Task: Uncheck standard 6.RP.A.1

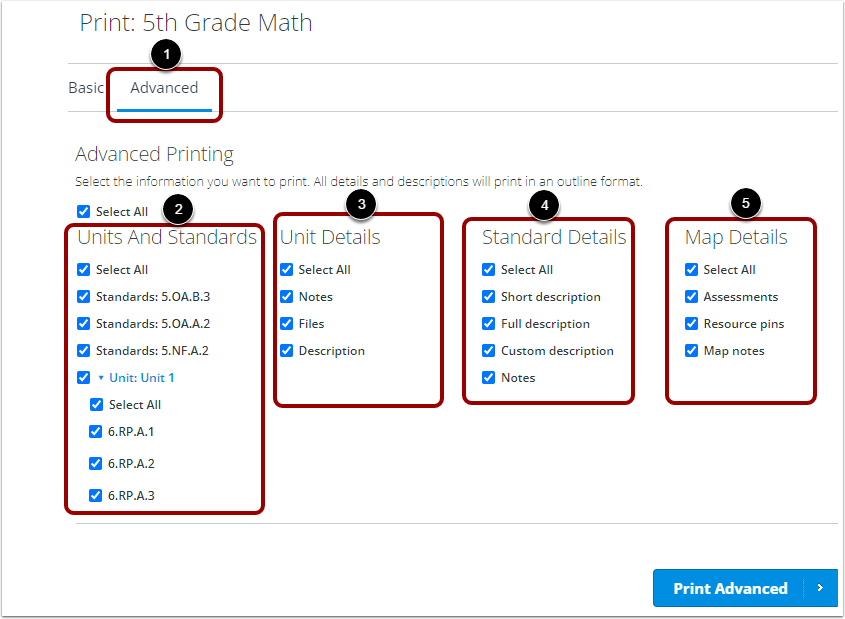Action: click(95, 431)
